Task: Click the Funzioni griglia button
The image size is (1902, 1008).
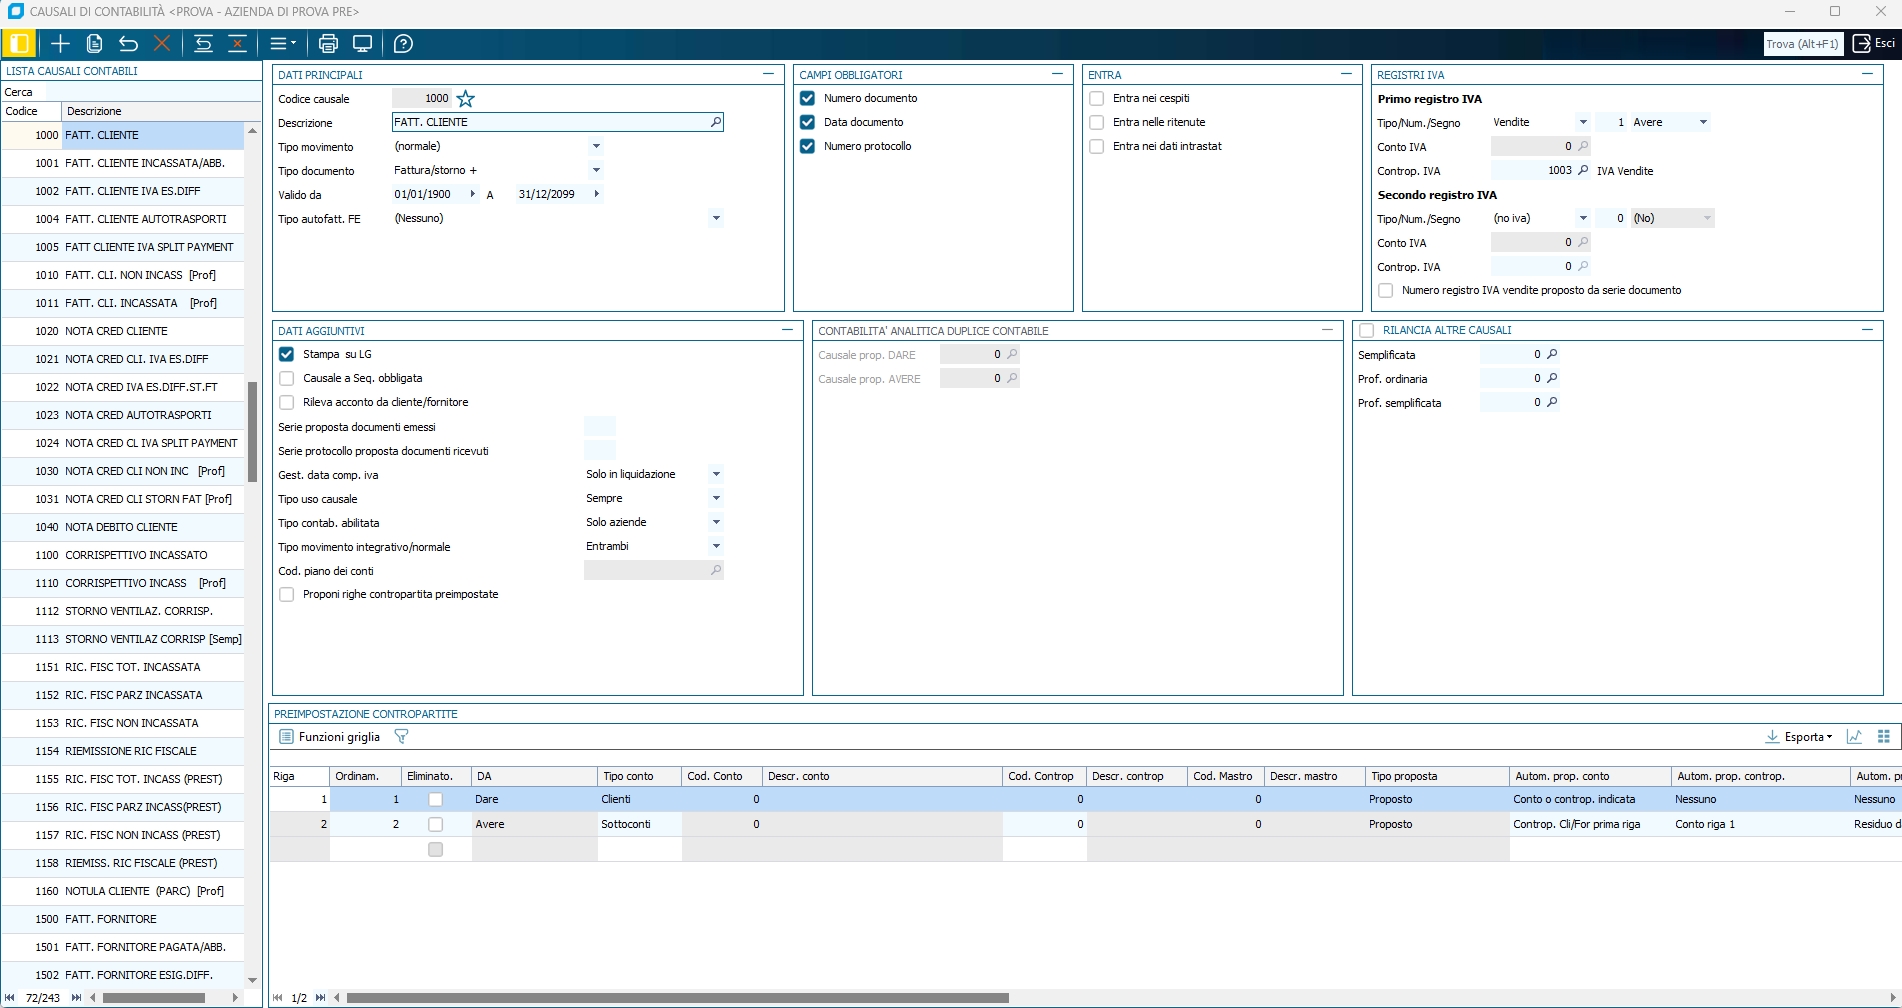Action: (330, 737)
